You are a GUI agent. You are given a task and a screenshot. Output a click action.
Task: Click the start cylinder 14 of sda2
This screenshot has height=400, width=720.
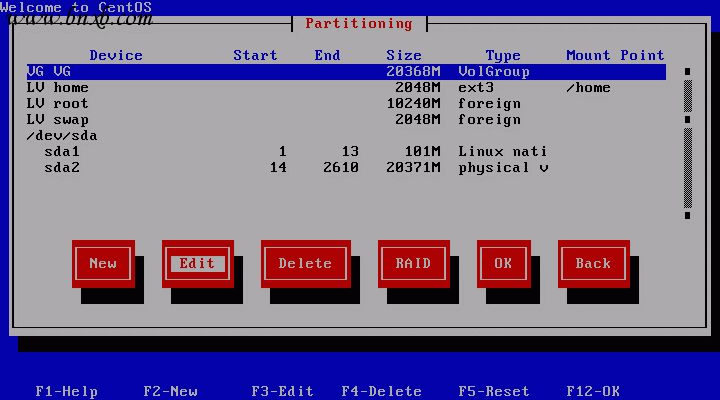click(x=278, y=168)
